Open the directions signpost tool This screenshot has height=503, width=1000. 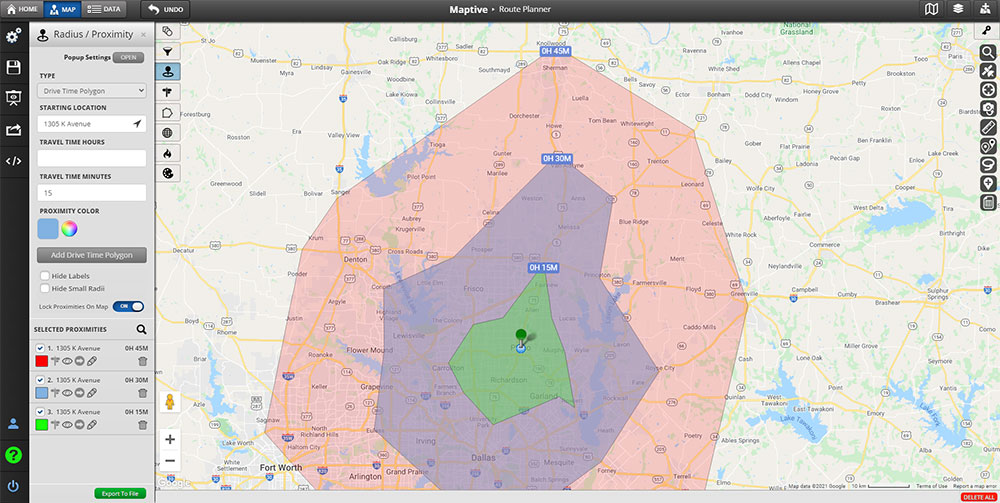168,92
